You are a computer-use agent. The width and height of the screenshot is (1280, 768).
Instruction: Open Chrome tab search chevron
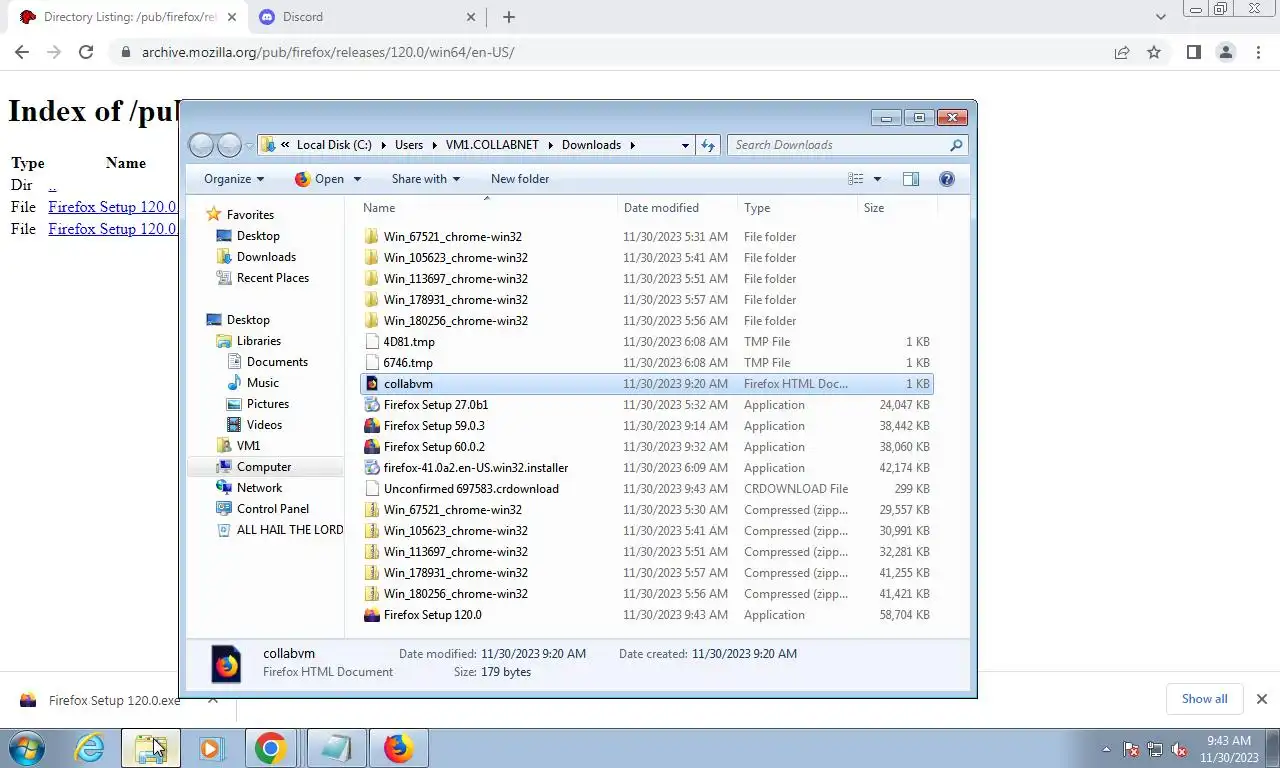pyautogui.click(x=1160, y=17)
